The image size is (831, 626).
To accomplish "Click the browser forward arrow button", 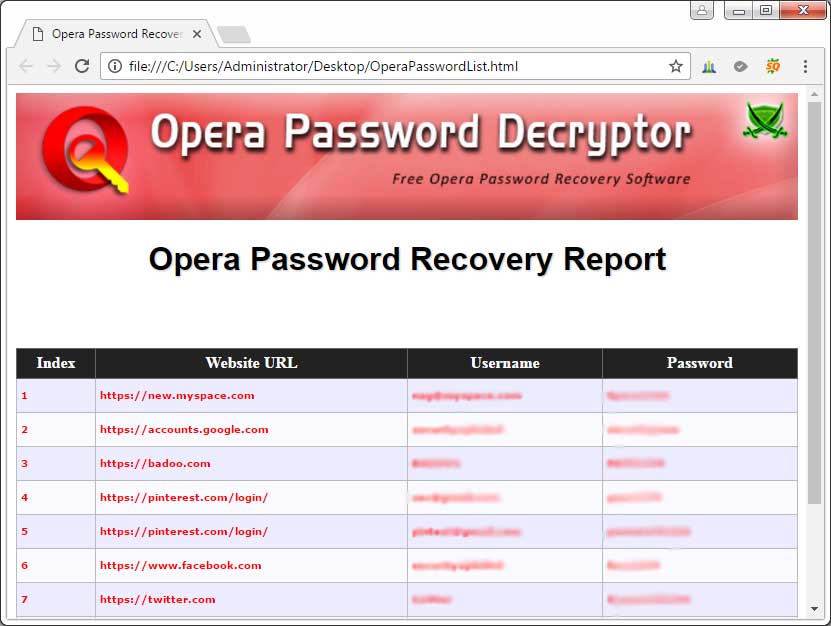I will pos(54,66).
